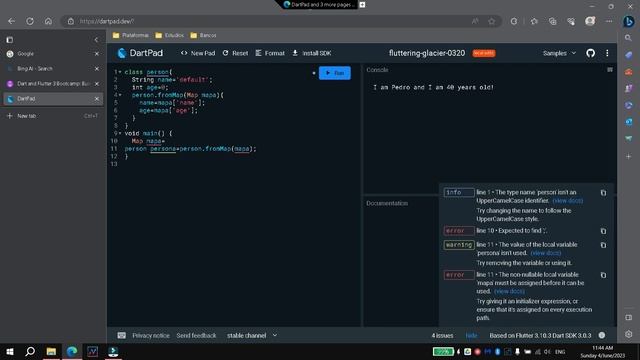Collapse the vertical tabs pane
The width and height of the screenshot is (640, 360).
coord(96,40)
